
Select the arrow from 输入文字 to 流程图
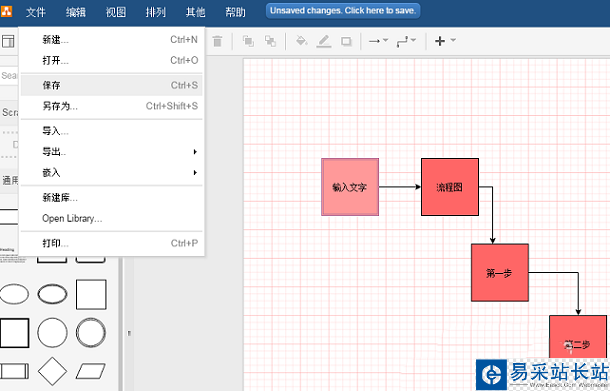click(400, 187)
